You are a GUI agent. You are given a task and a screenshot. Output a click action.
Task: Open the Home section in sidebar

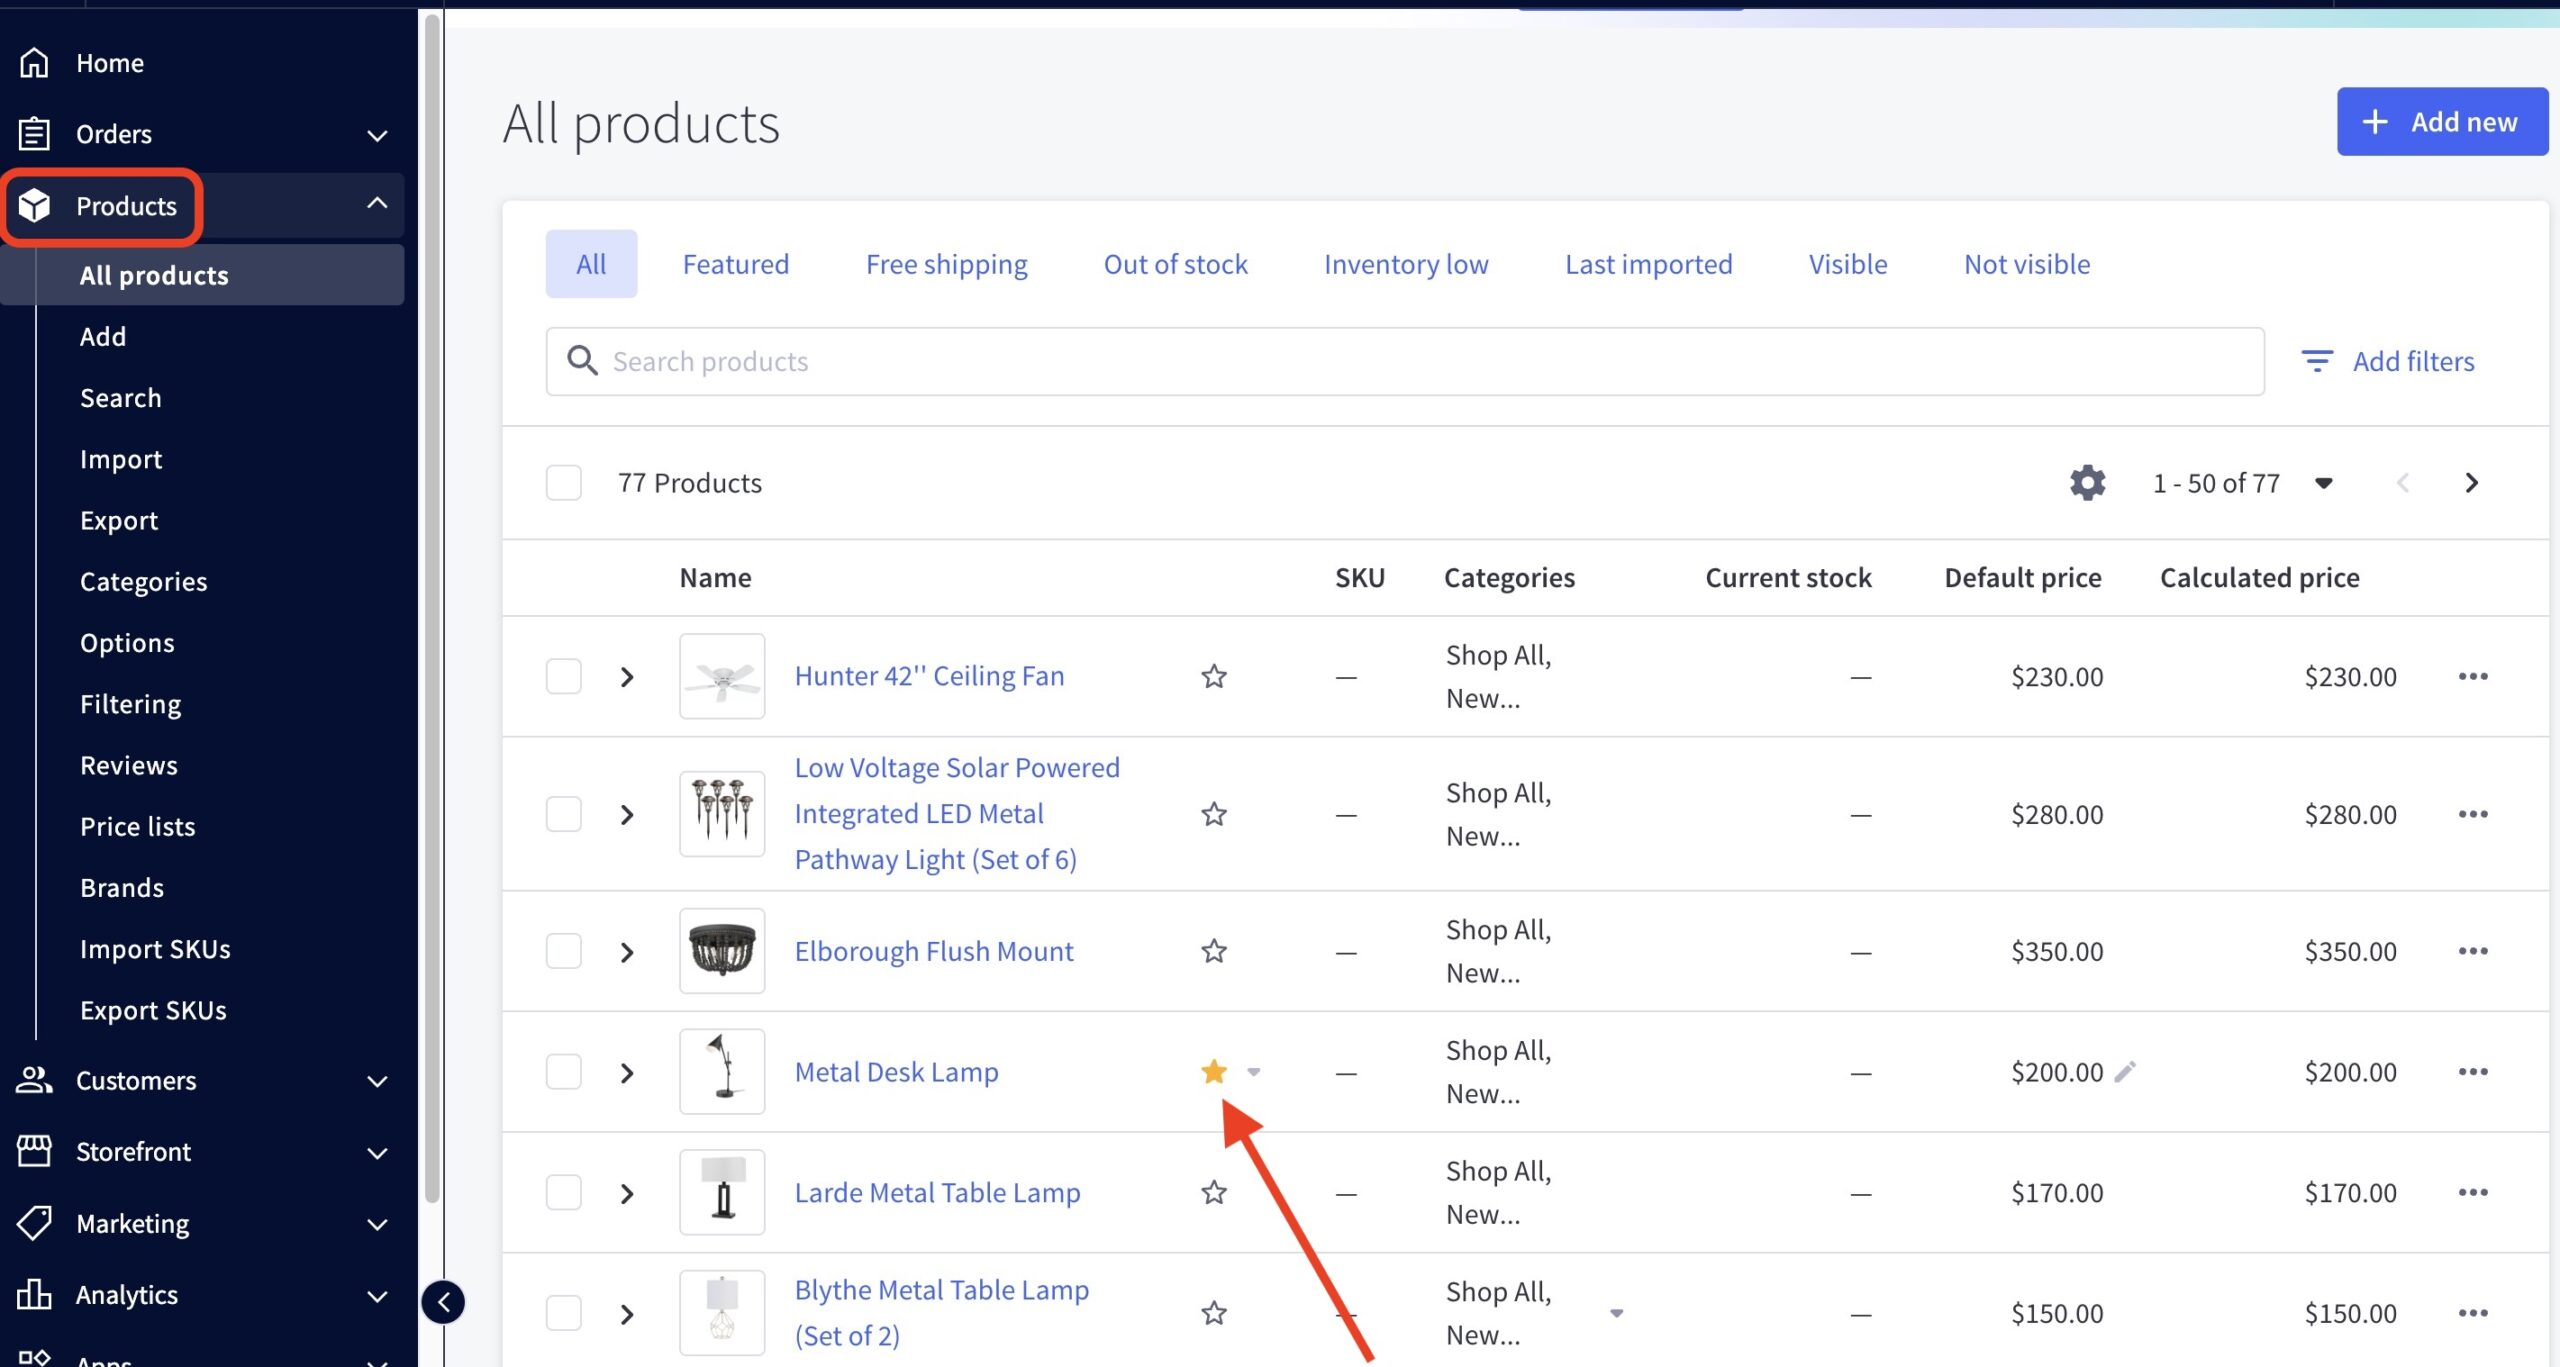pyautogui.click(x=108, y=62)
